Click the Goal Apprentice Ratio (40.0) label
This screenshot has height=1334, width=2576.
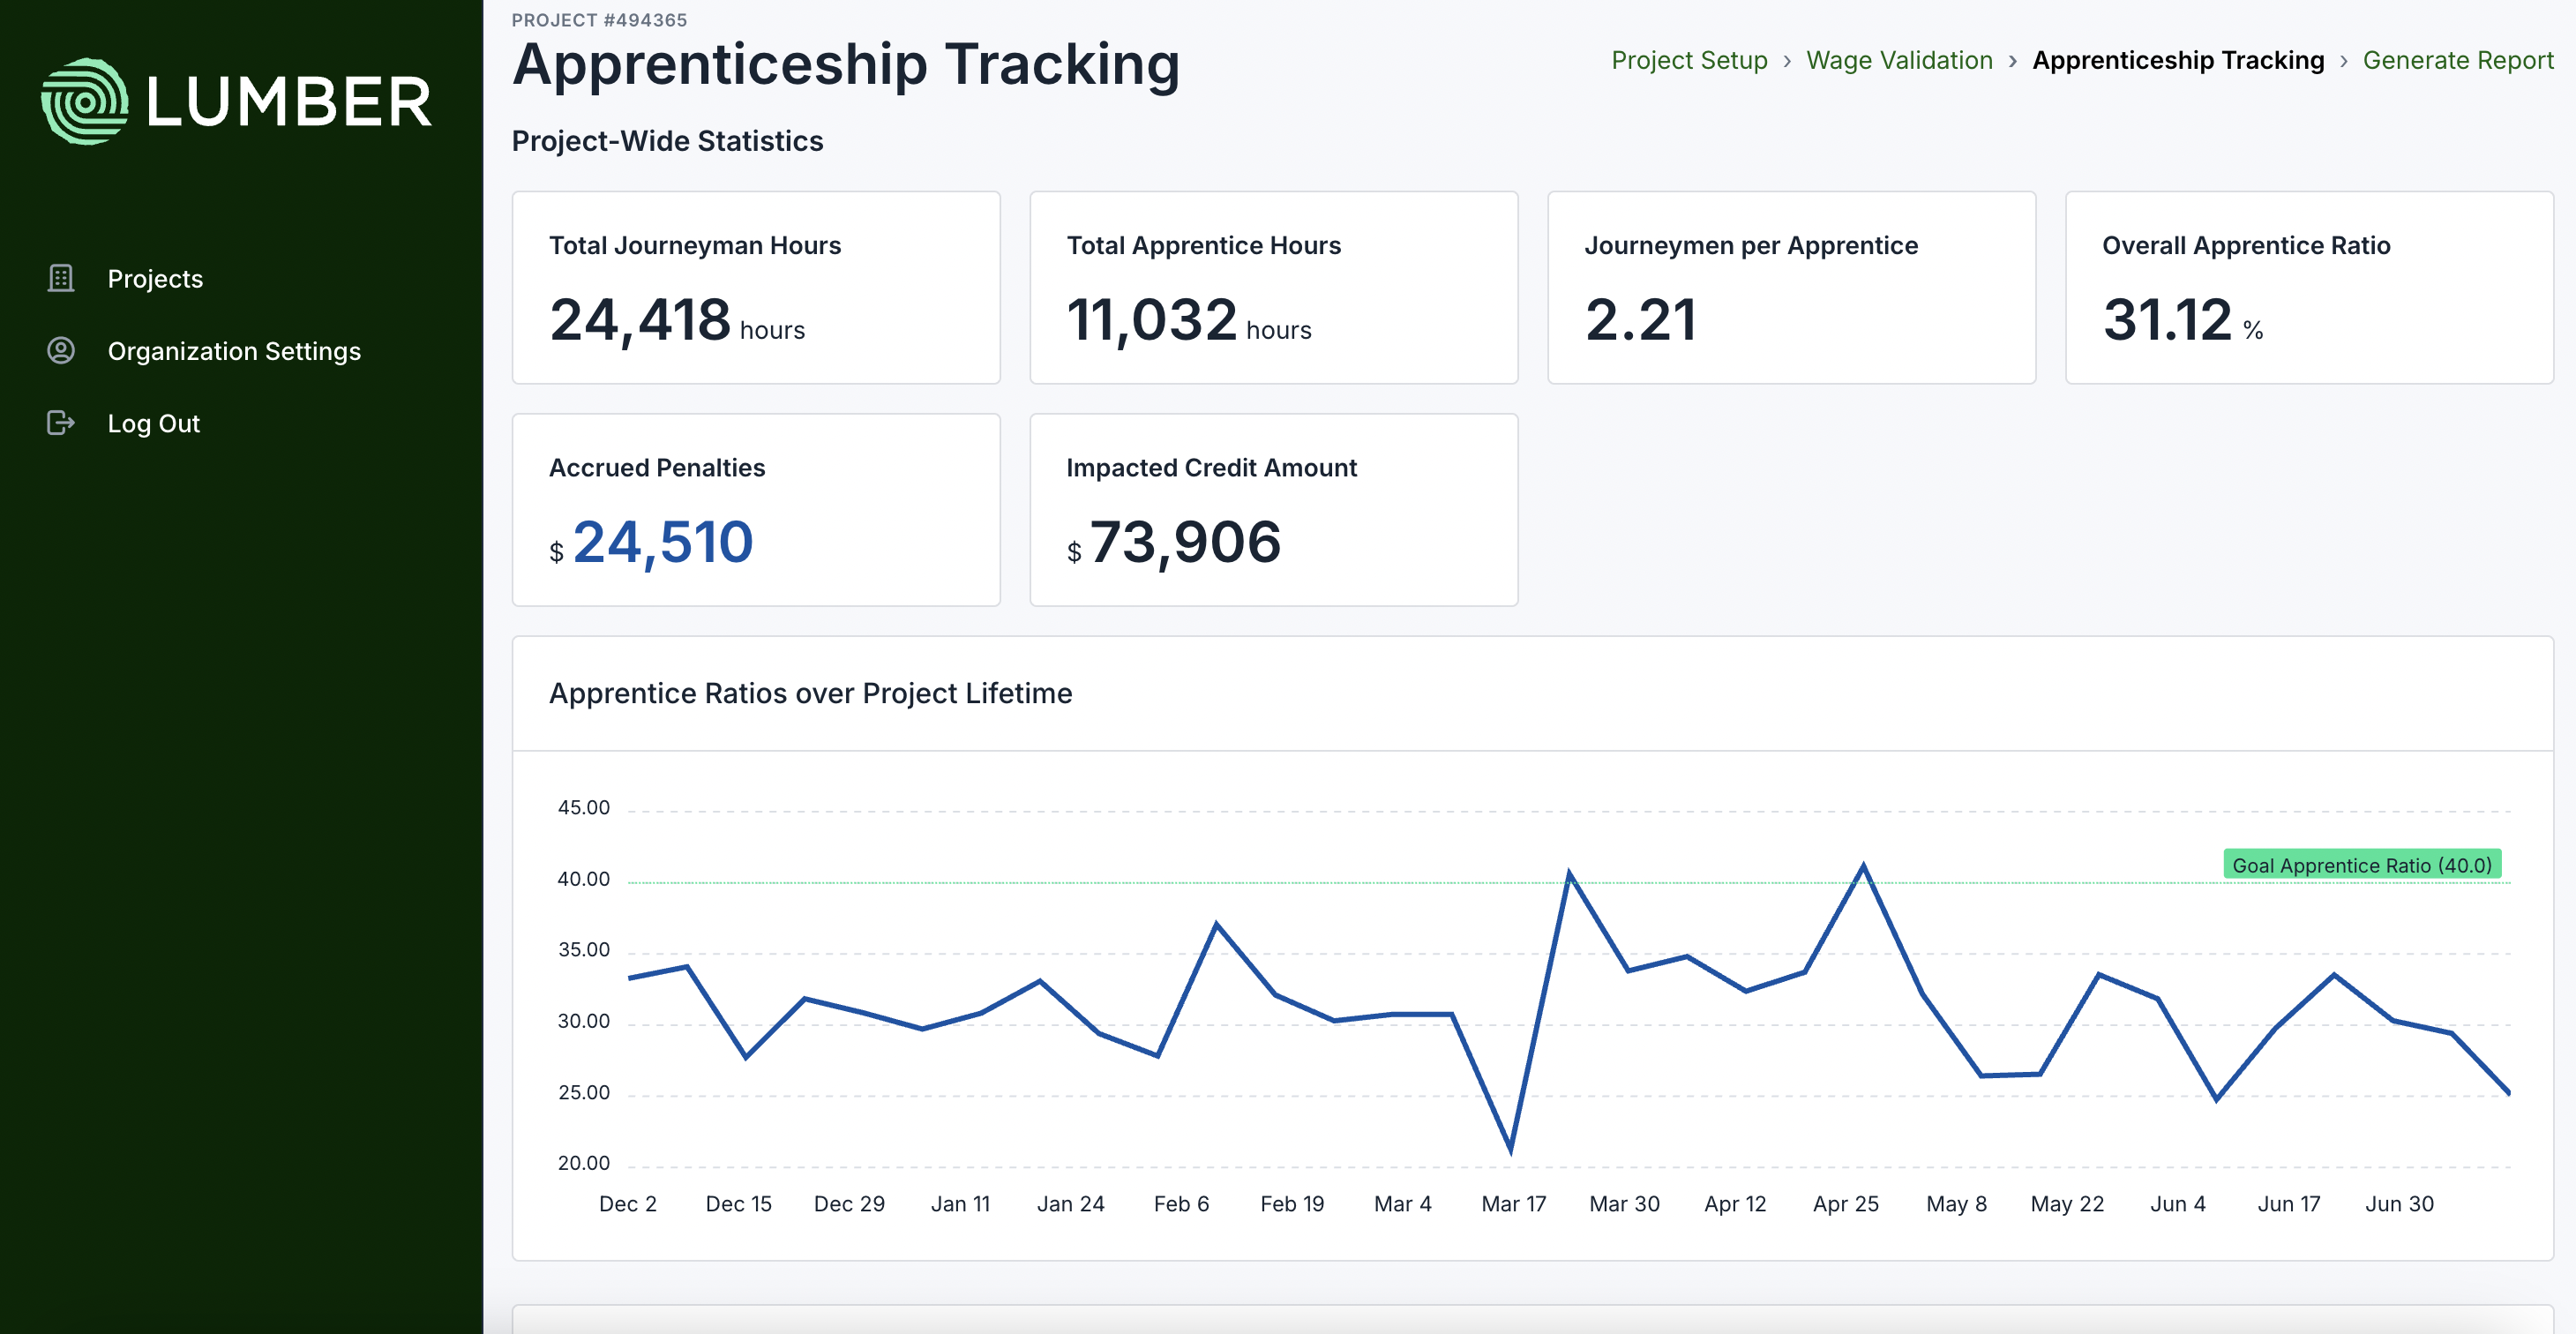2362,865
